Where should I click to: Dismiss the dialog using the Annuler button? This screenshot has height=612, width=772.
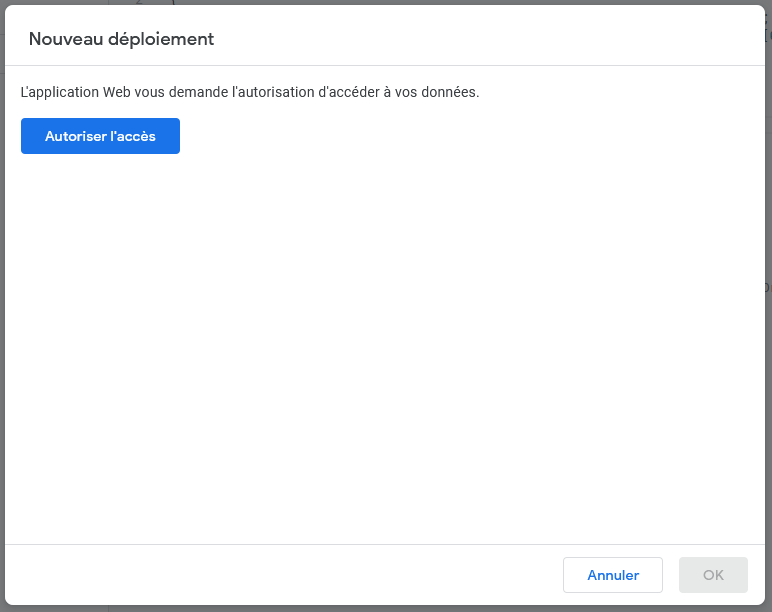click(x=612, y=575)
